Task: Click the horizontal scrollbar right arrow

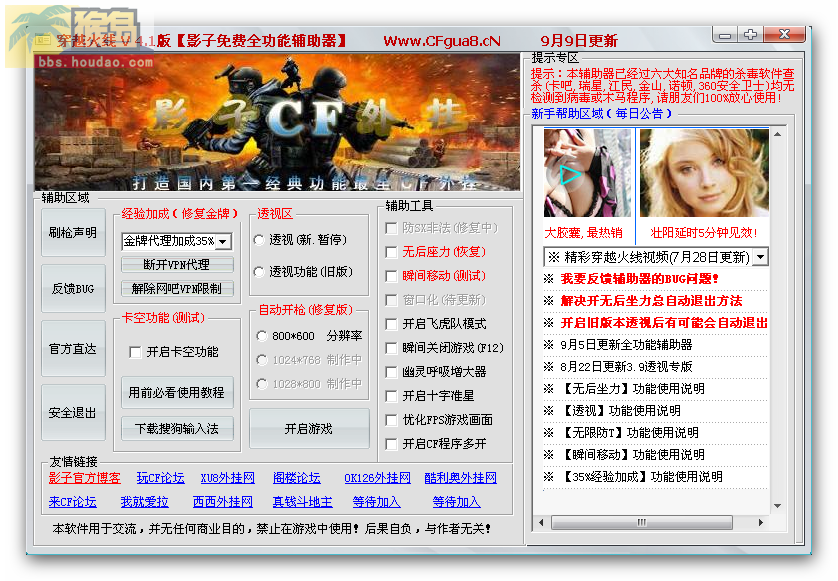Action: click(761, 522)
